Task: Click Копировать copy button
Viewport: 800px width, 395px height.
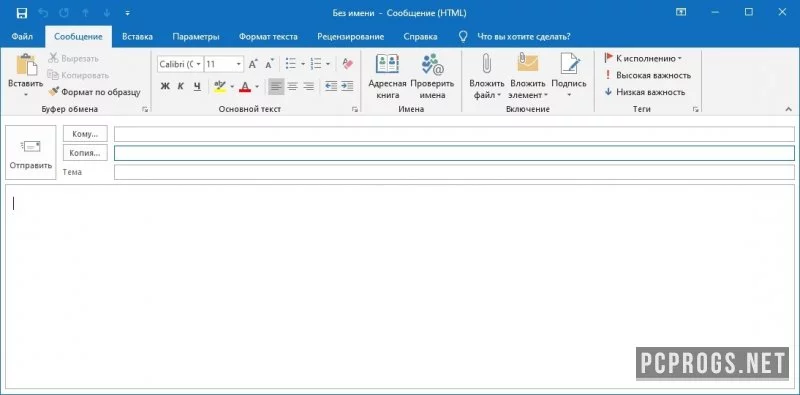Action: tap(78, 76)
